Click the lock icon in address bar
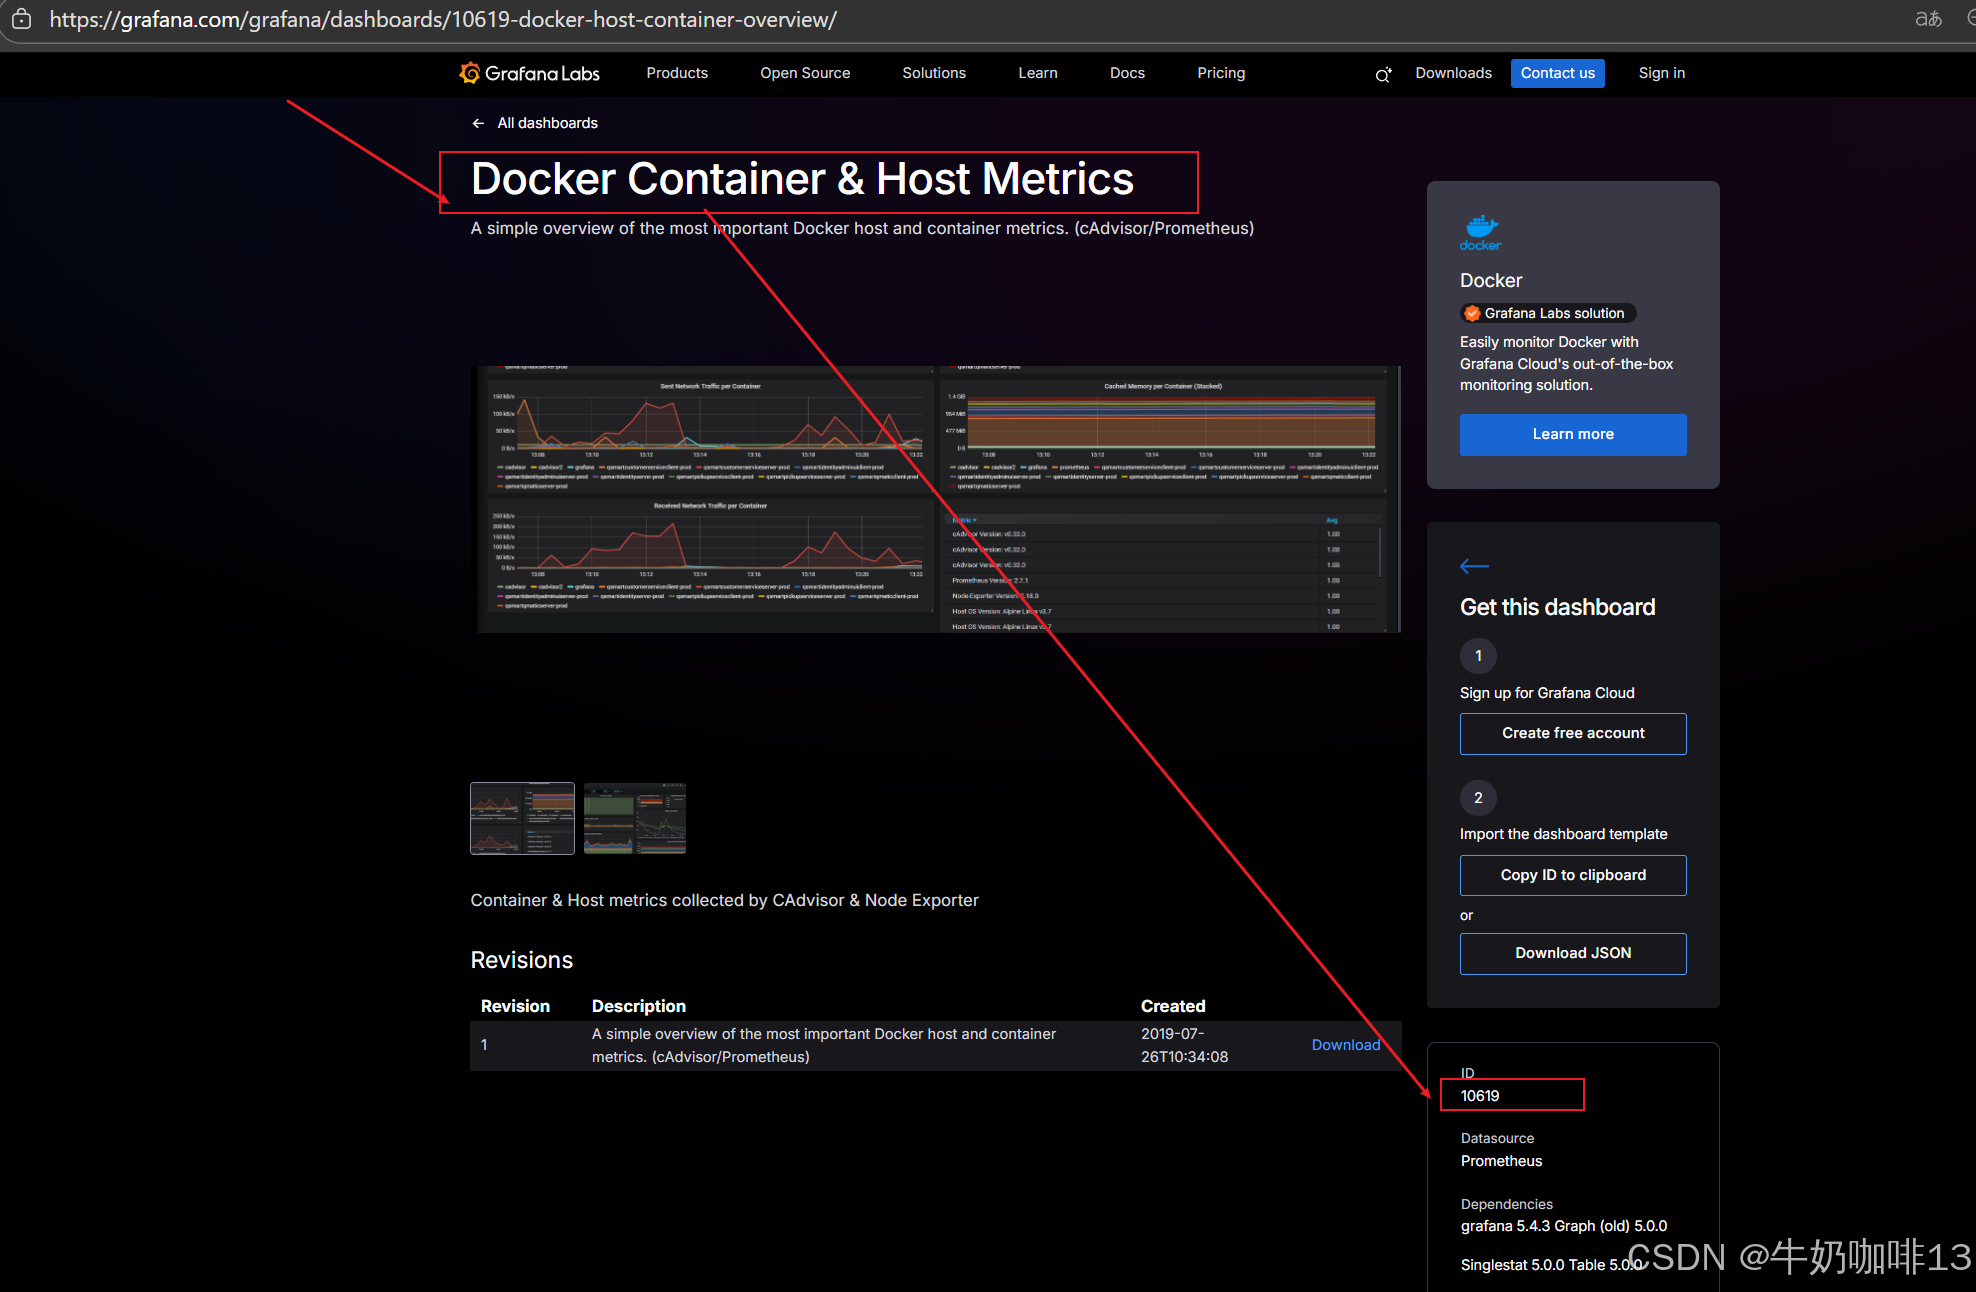1976x1292 pixels. click(x=22, y=19)
